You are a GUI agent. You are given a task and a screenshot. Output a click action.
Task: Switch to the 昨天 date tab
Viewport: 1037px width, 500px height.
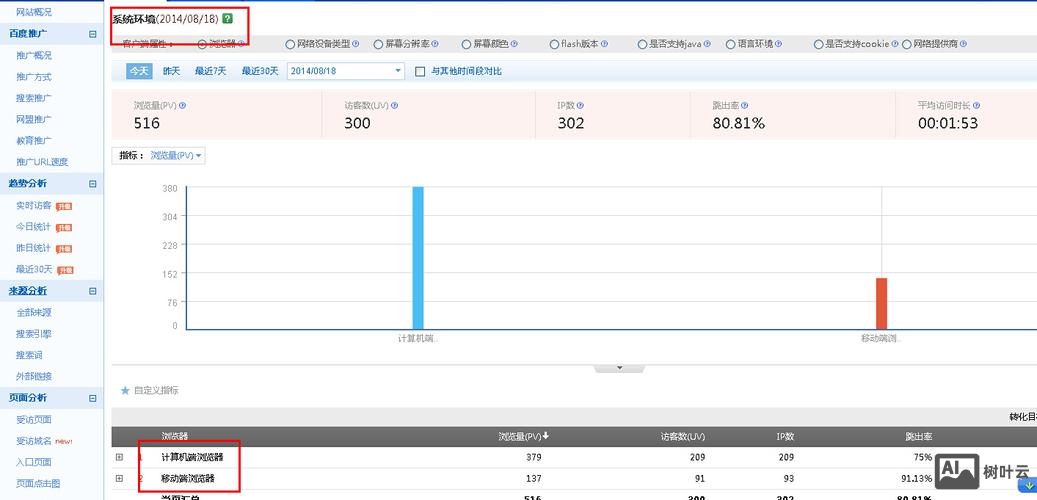coord(172,71)
